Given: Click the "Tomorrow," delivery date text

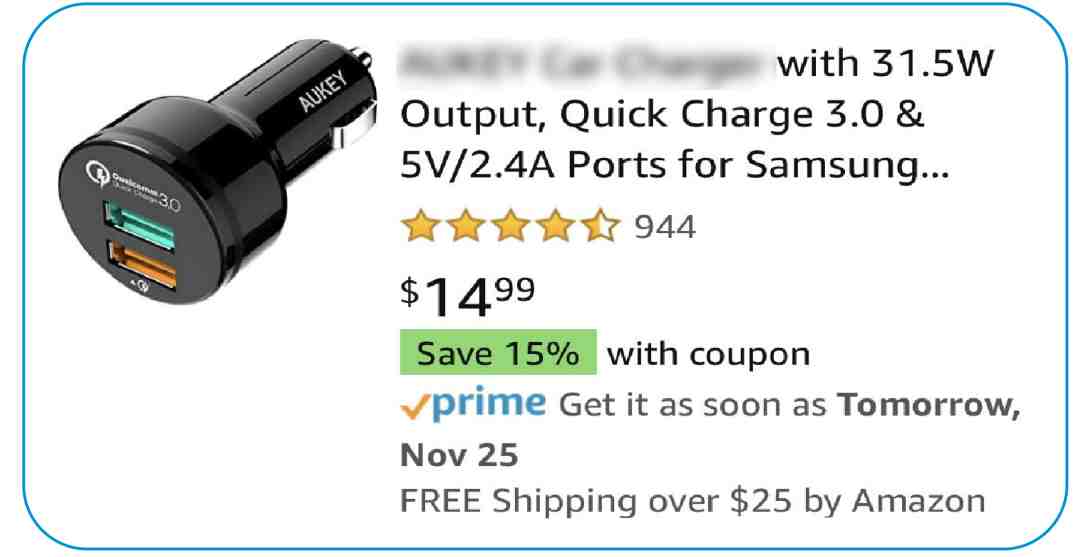Looking at the screenshot, I should tap(928, 406).
